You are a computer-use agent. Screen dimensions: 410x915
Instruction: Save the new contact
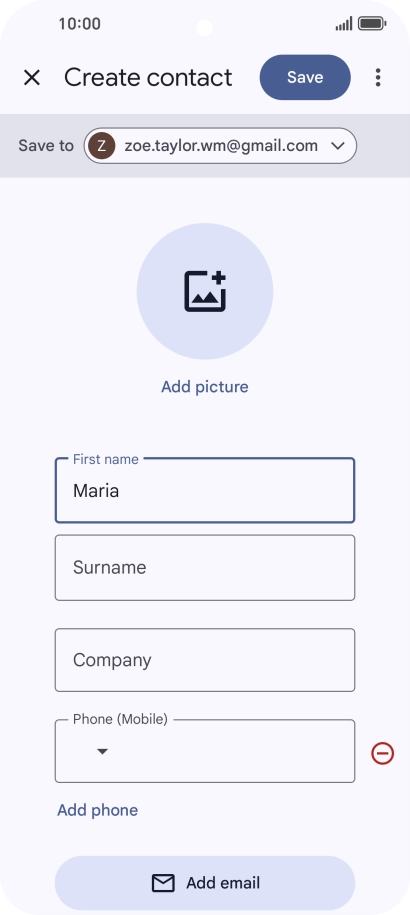[x=305, y=78]
